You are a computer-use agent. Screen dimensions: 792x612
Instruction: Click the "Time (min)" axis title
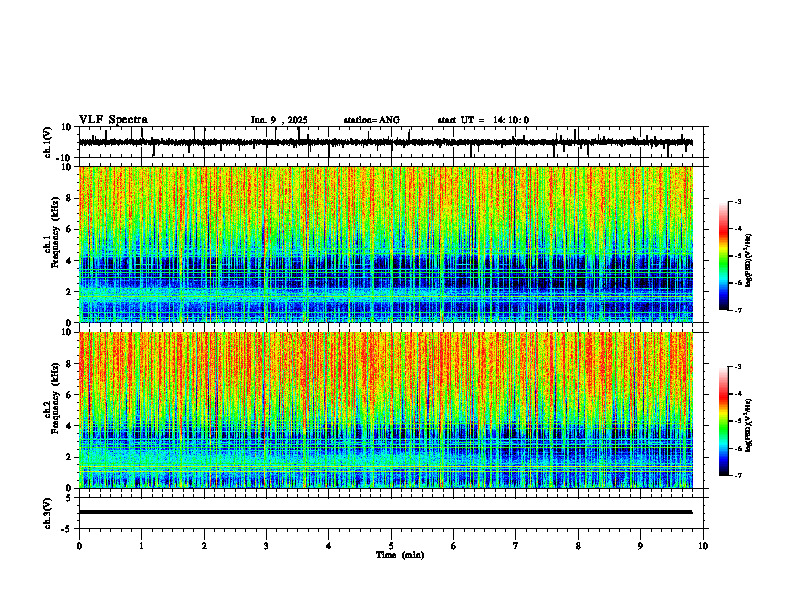tap(400, 555)
